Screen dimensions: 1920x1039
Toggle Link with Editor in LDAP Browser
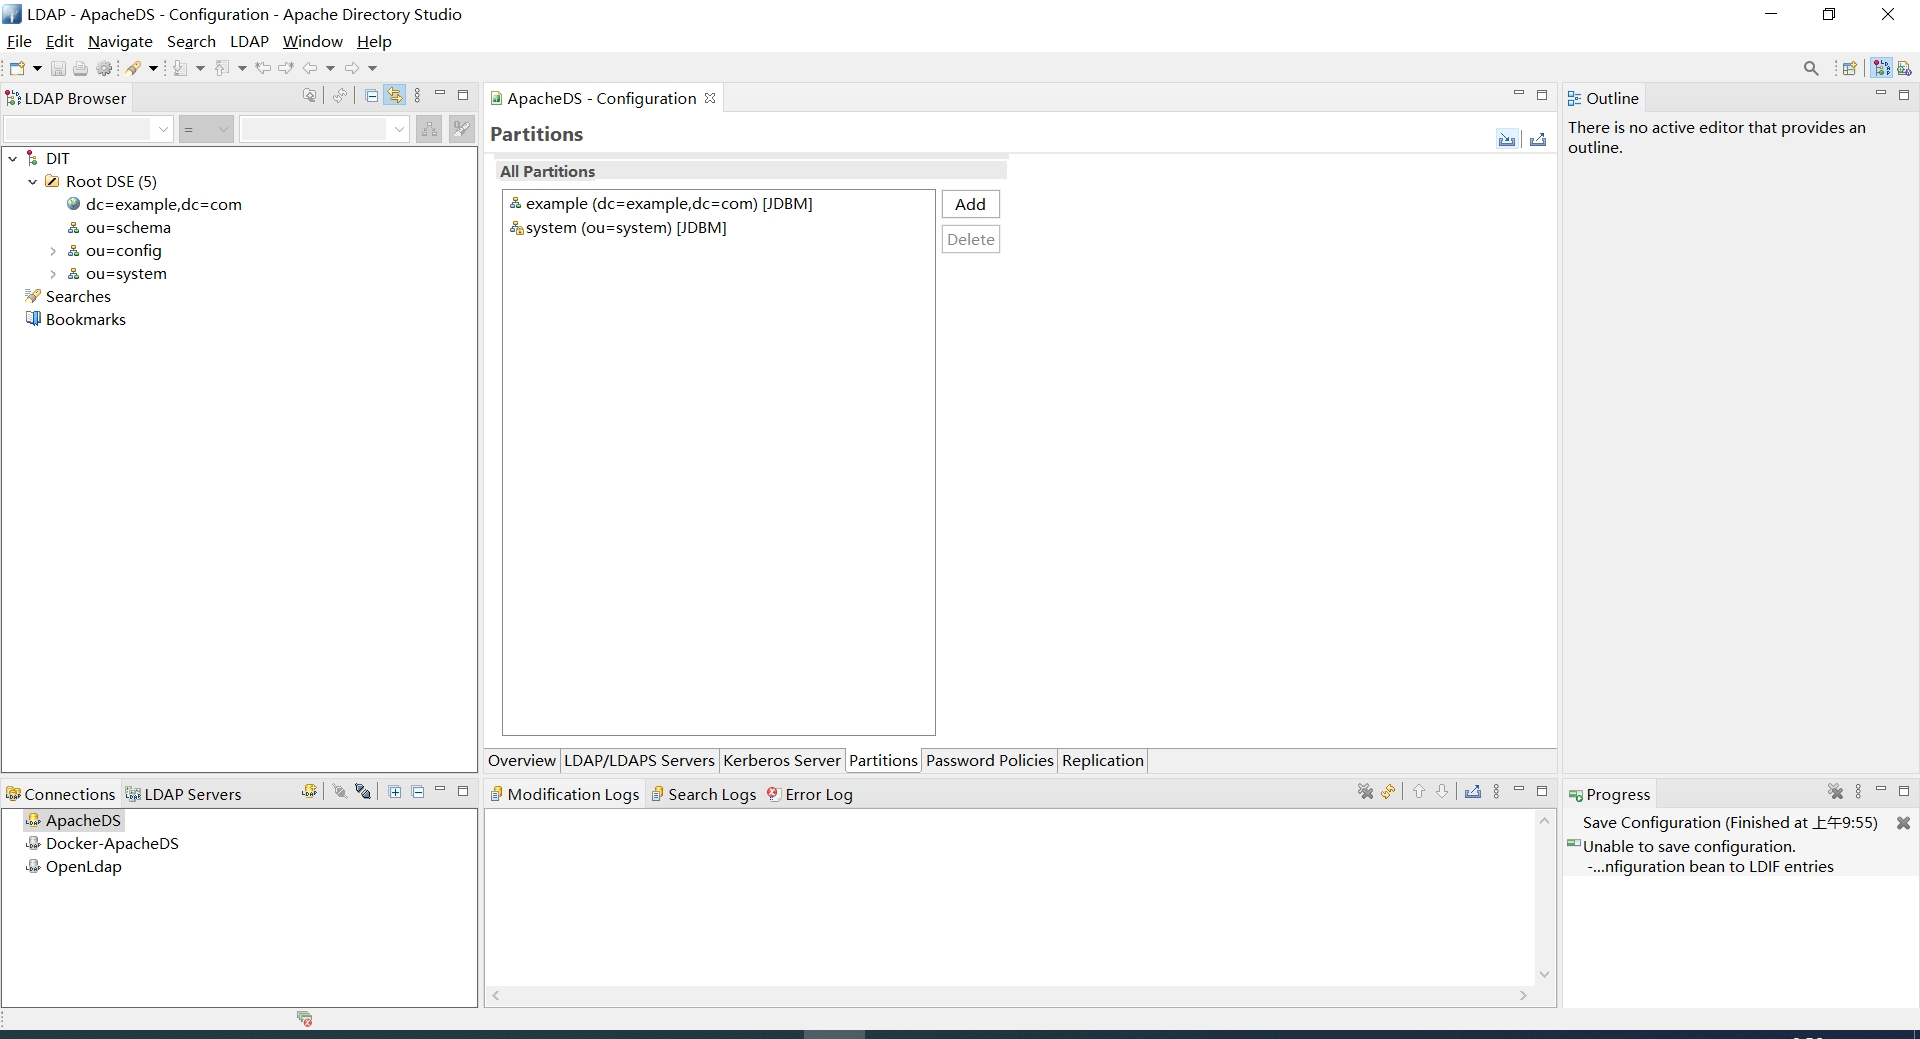coord(395,96)
